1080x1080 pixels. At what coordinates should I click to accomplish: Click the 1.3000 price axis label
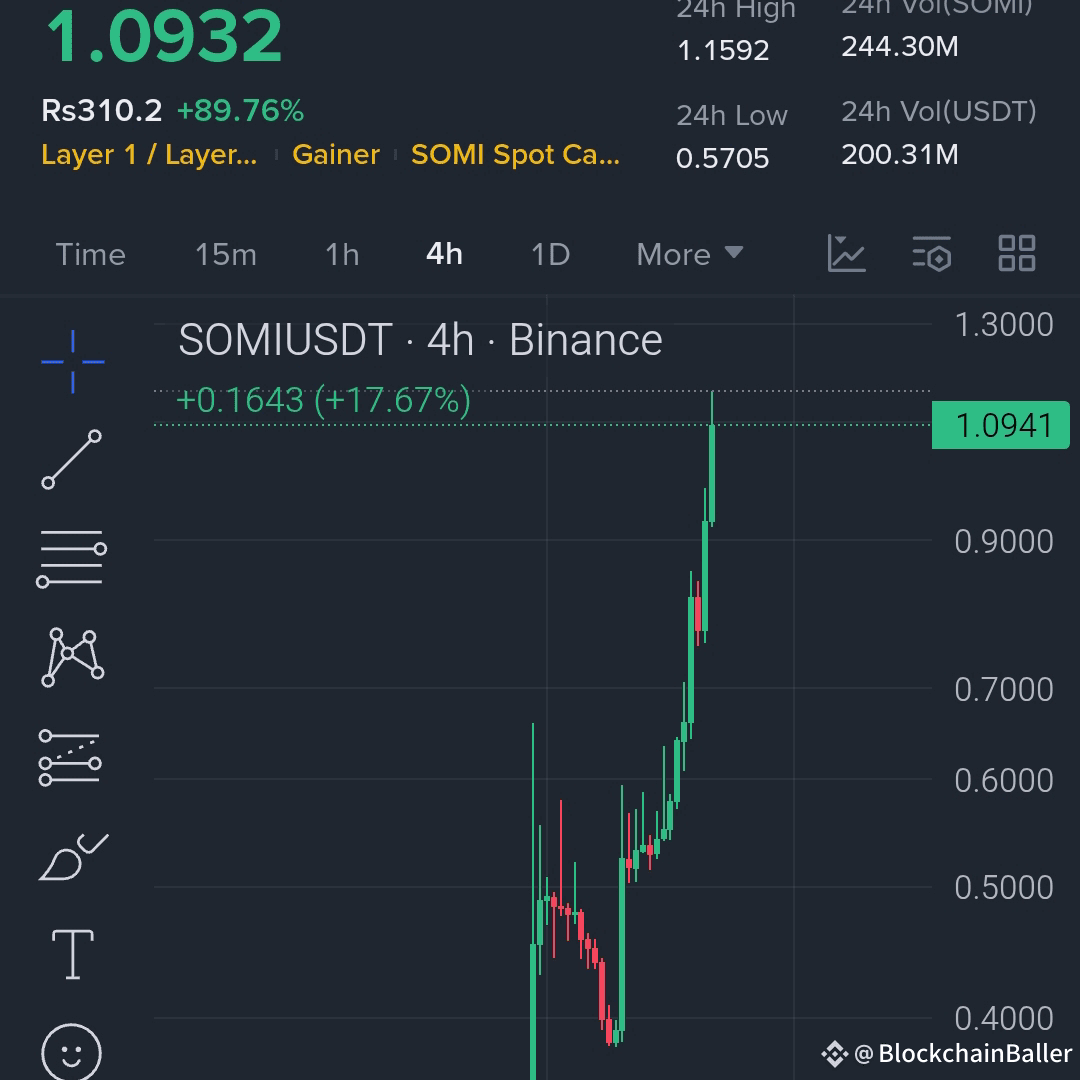tap(1004, 324)
